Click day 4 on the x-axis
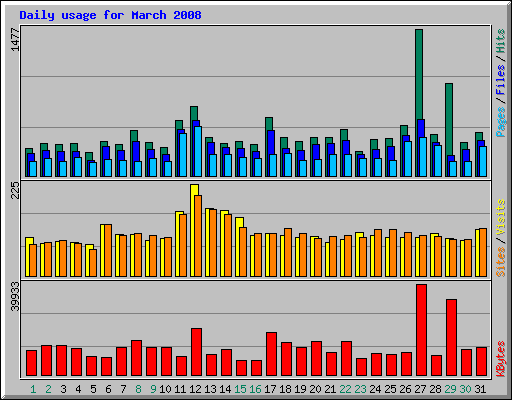 [78, 389]
